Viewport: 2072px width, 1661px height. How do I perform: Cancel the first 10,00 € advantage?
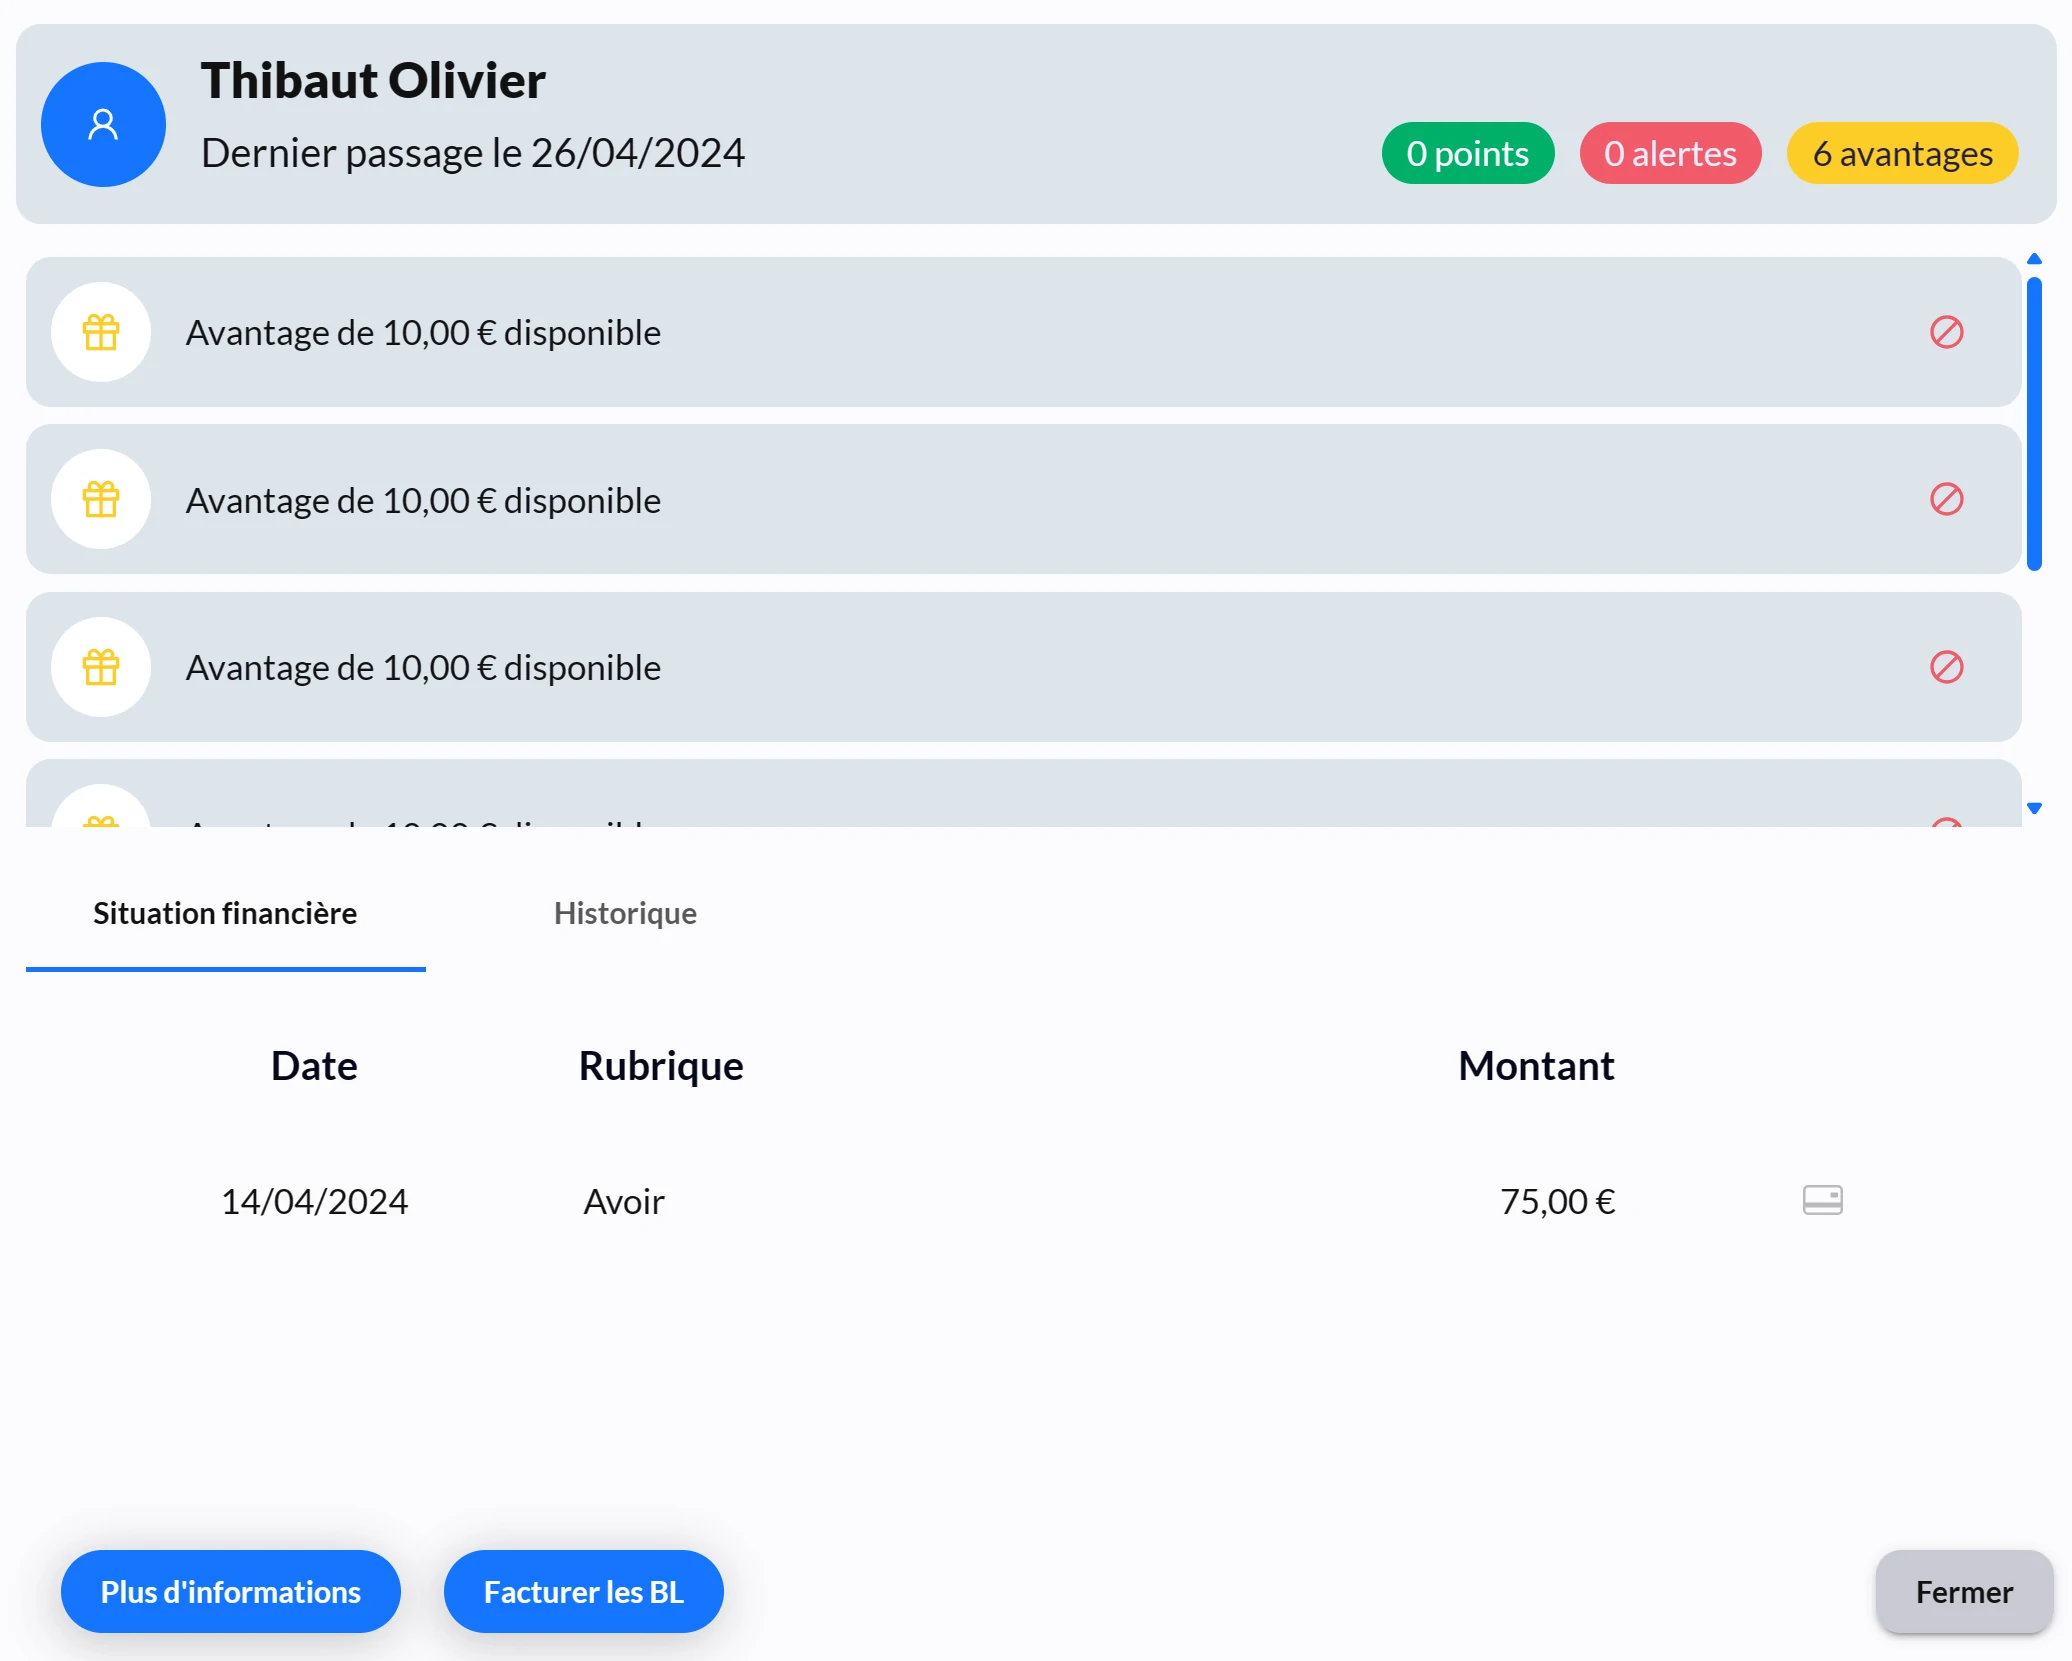coord(1946,332)
